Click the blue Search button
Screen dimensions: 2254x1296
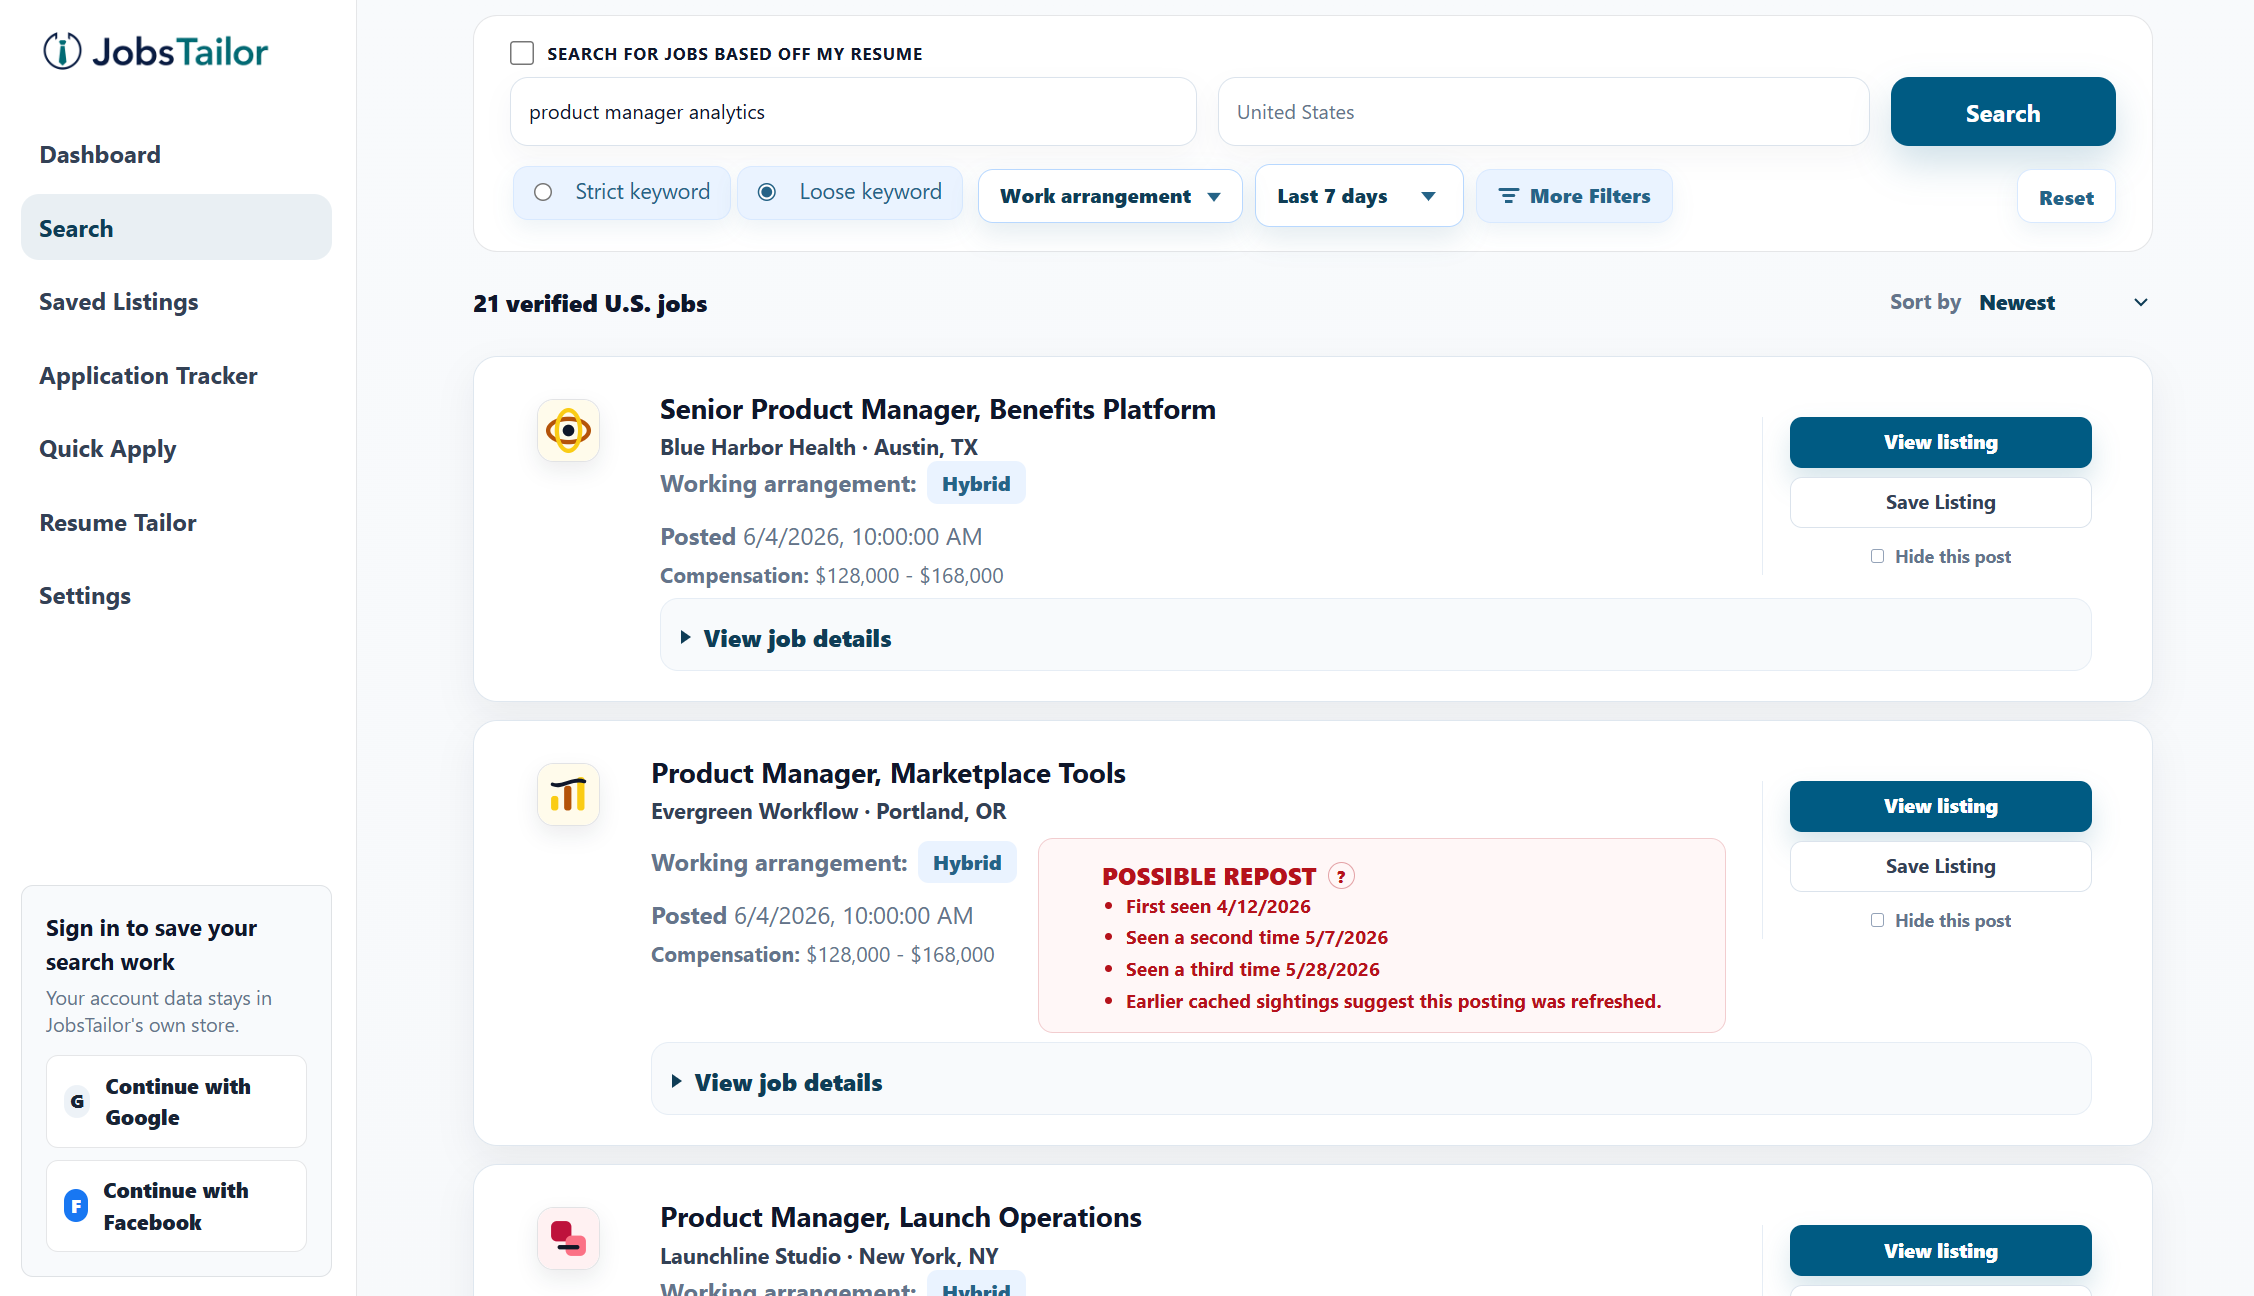click(2003, 112)
